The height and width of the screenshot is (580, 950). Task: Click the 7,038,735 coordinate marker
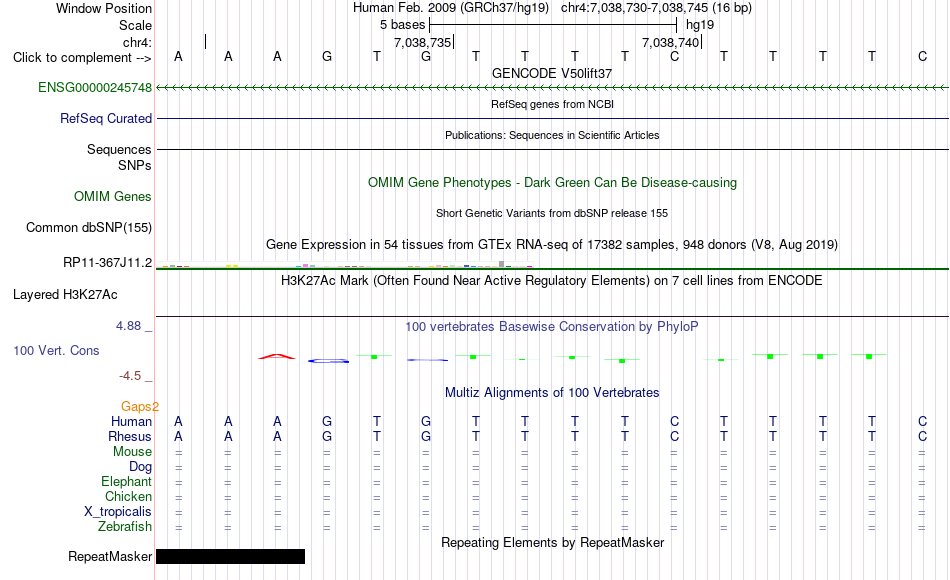click(x=423, y=42)
